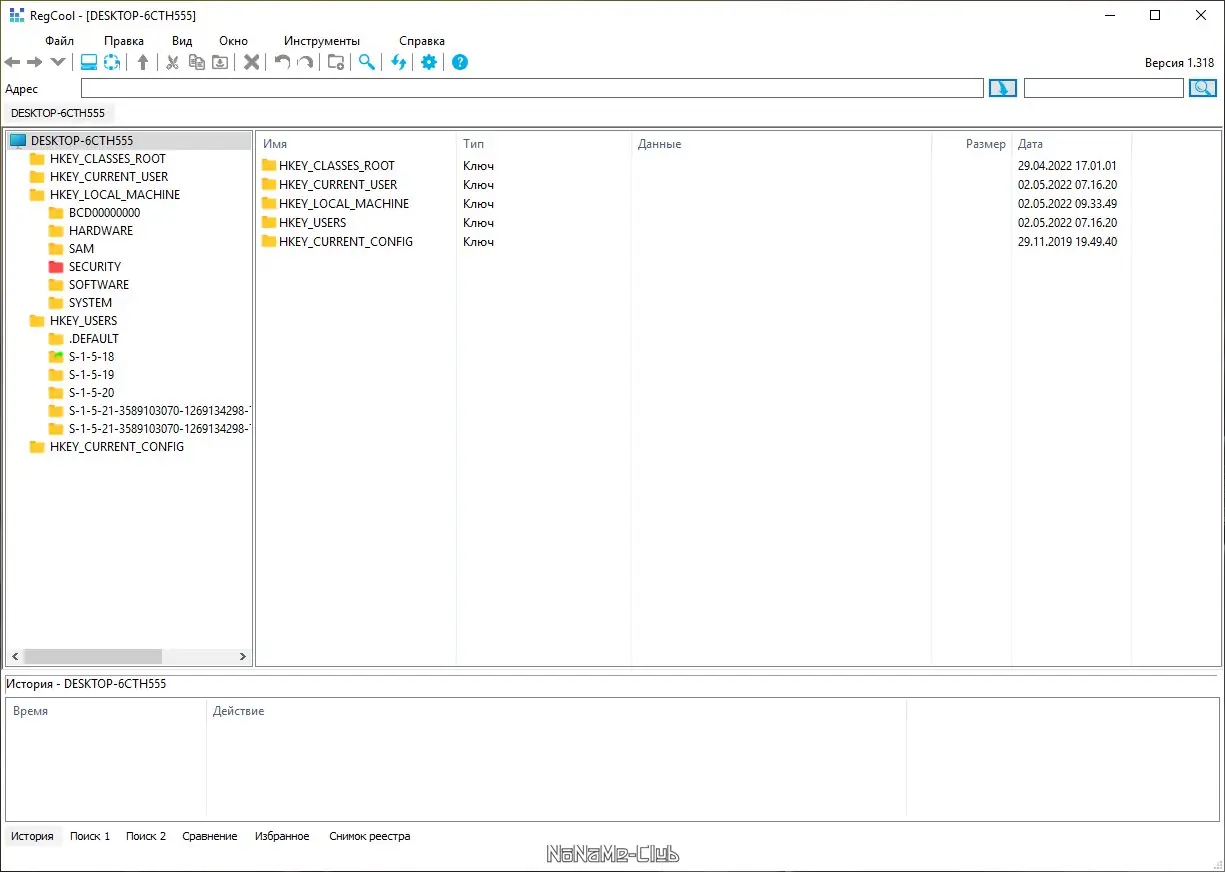The width and height of the screenshot is (1225, 872).
Task: Click tree horizontal scrollbar right arrow
Action: click(243, 657)
